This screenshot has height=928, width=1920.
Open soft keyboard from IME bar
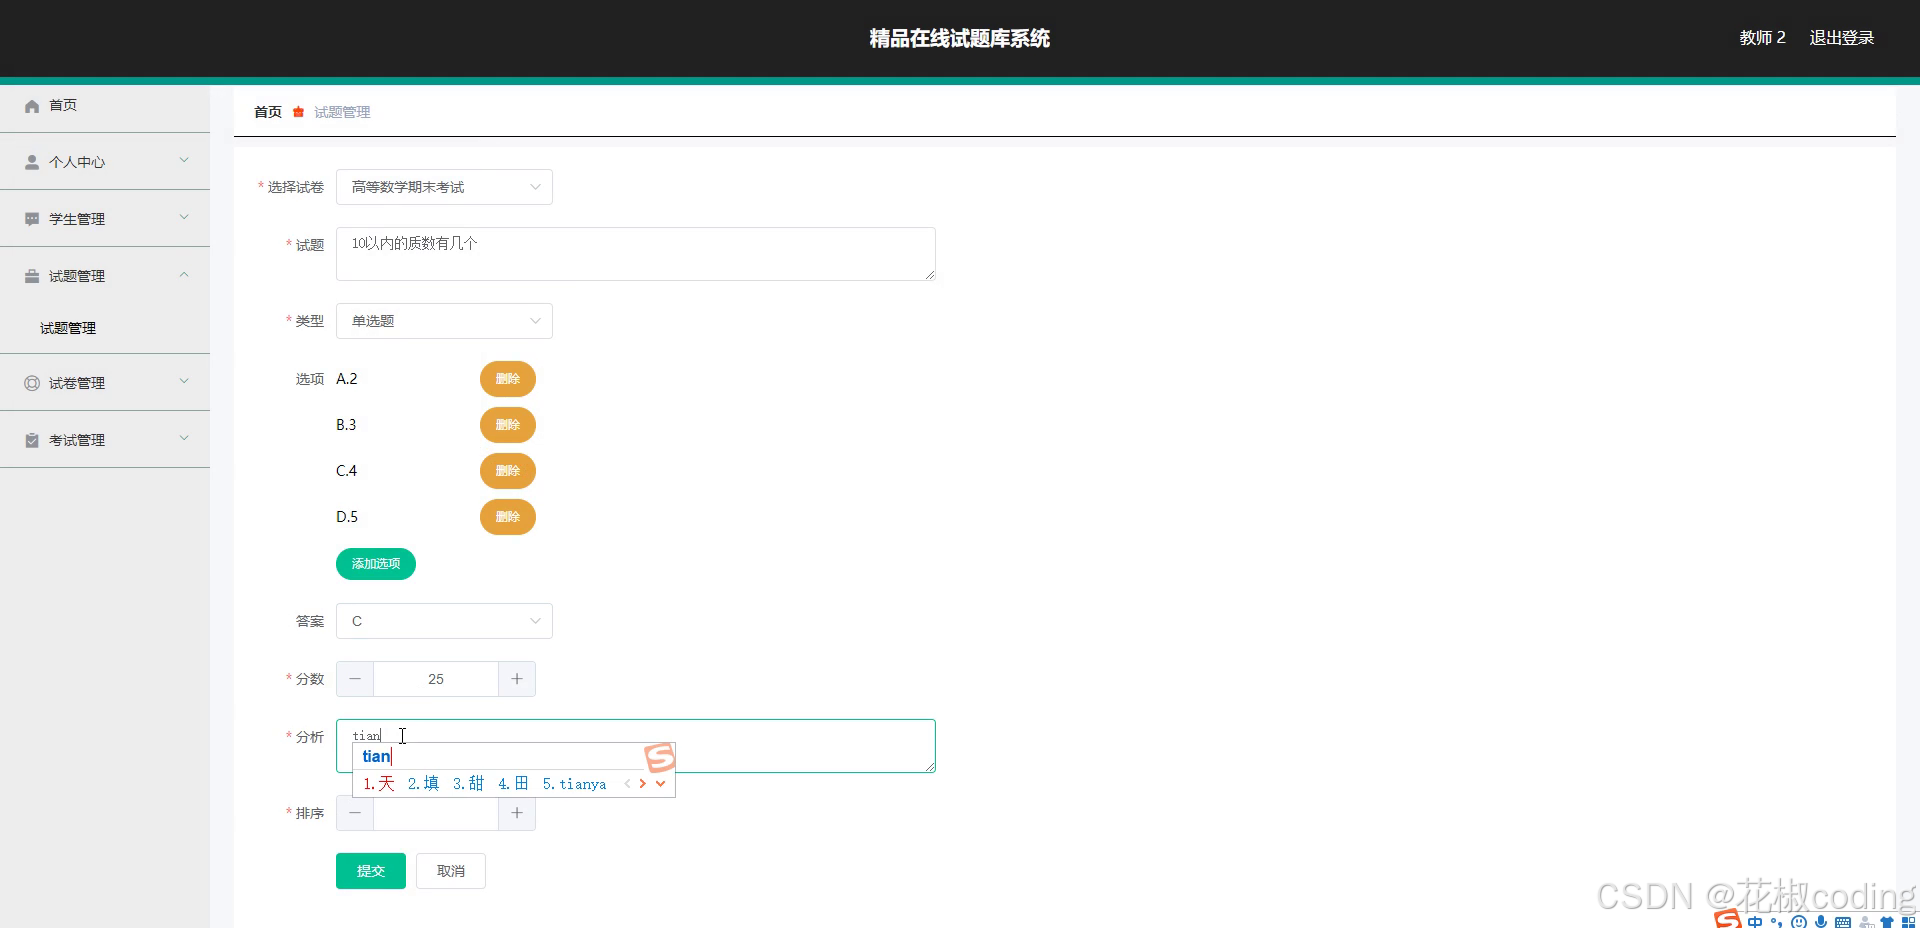[1843, 922]
